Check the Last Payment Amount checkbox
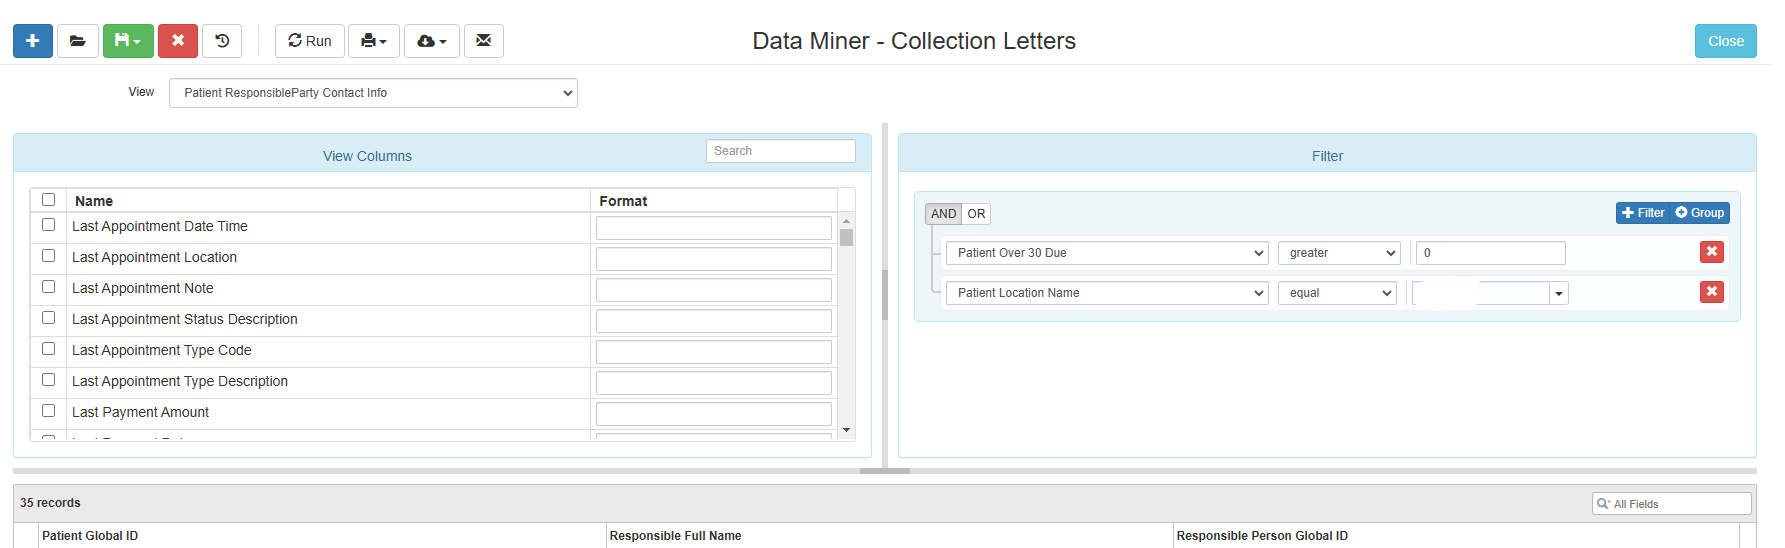Screen dimensions: 1785x548 pyautogui.click(x=48, y=411)
